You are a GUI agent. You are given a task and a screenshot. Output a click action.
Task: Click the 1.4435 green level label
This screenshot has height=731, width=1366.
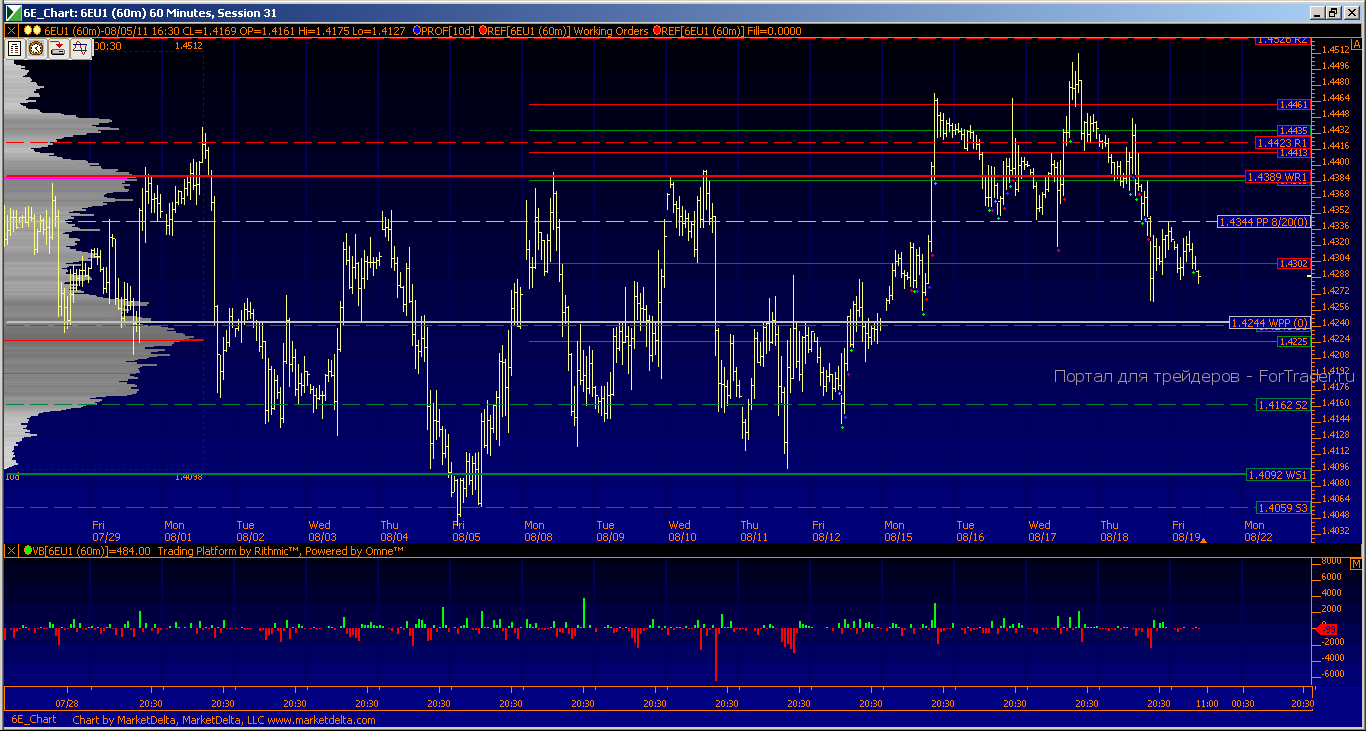coord(1293,131)
